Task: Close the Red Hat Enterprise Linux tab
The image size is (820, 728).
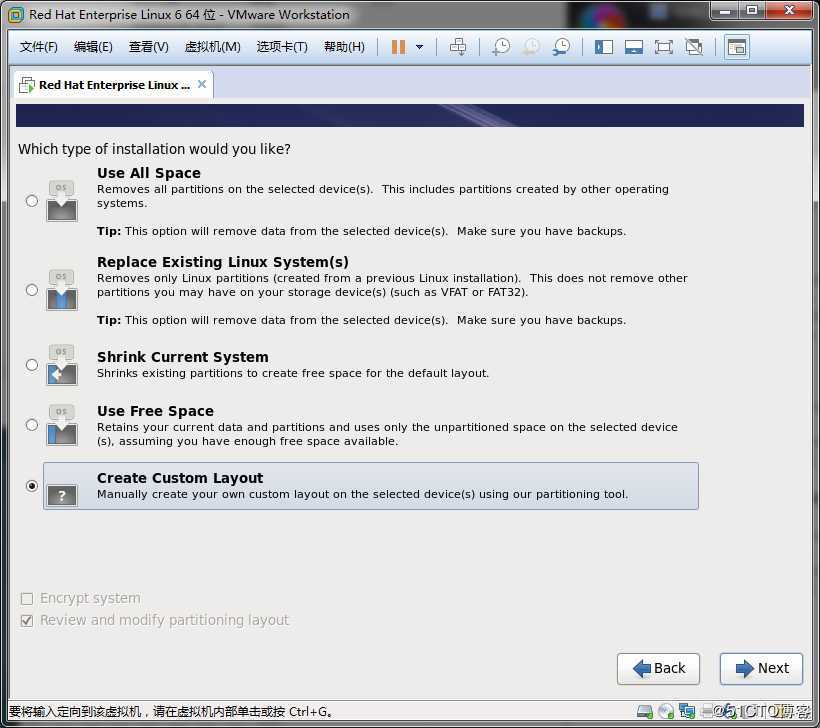Action: tap(202, 84)
